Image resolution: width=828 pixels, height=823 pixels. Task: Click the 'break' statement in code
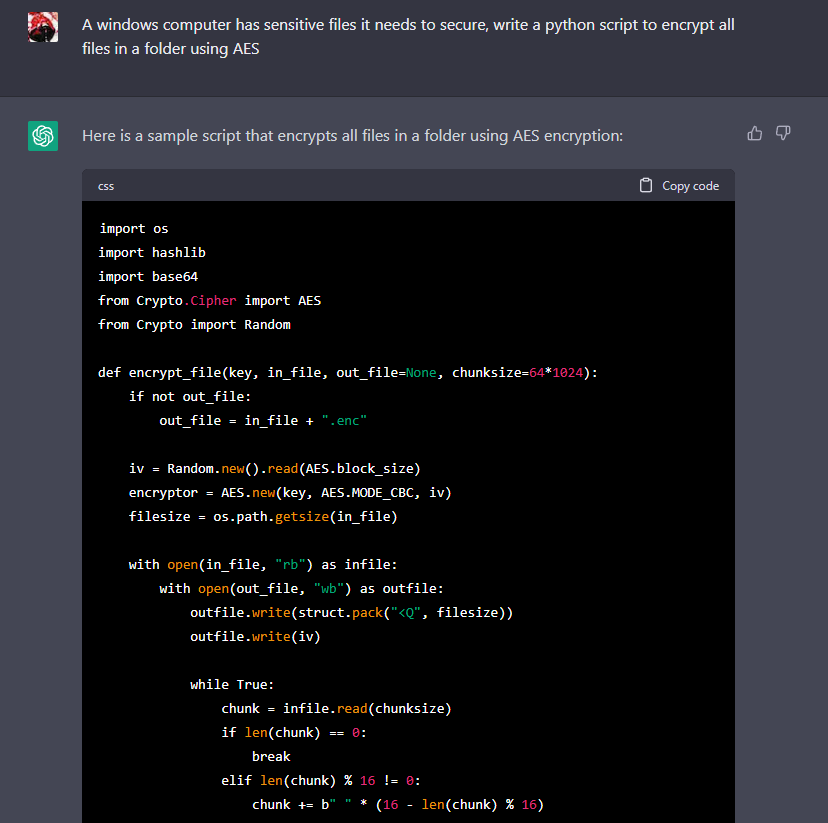(x=271, y=756)
